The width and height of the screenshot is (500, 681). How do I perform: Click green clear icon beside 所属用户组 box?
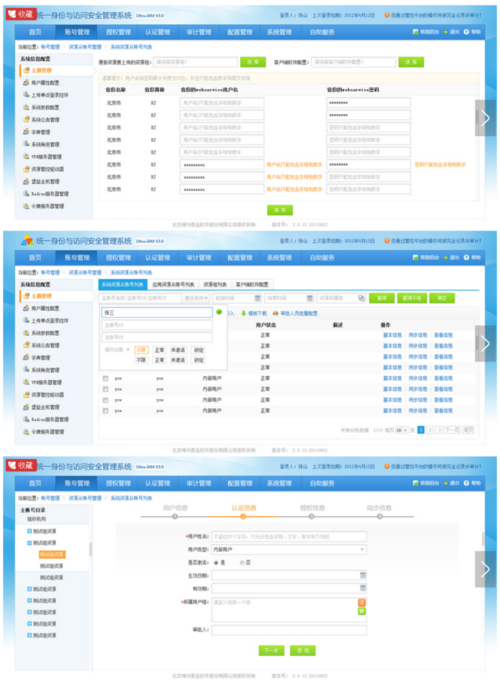pyautogui.click(x=361, y=611)
